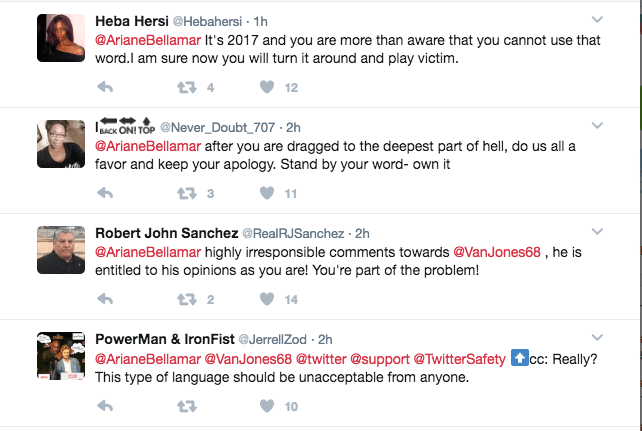The width and height of the screenshot is (642, 431).
Task: Retweet Heba Hersi's tweet
Action: [x=187, y=87]
